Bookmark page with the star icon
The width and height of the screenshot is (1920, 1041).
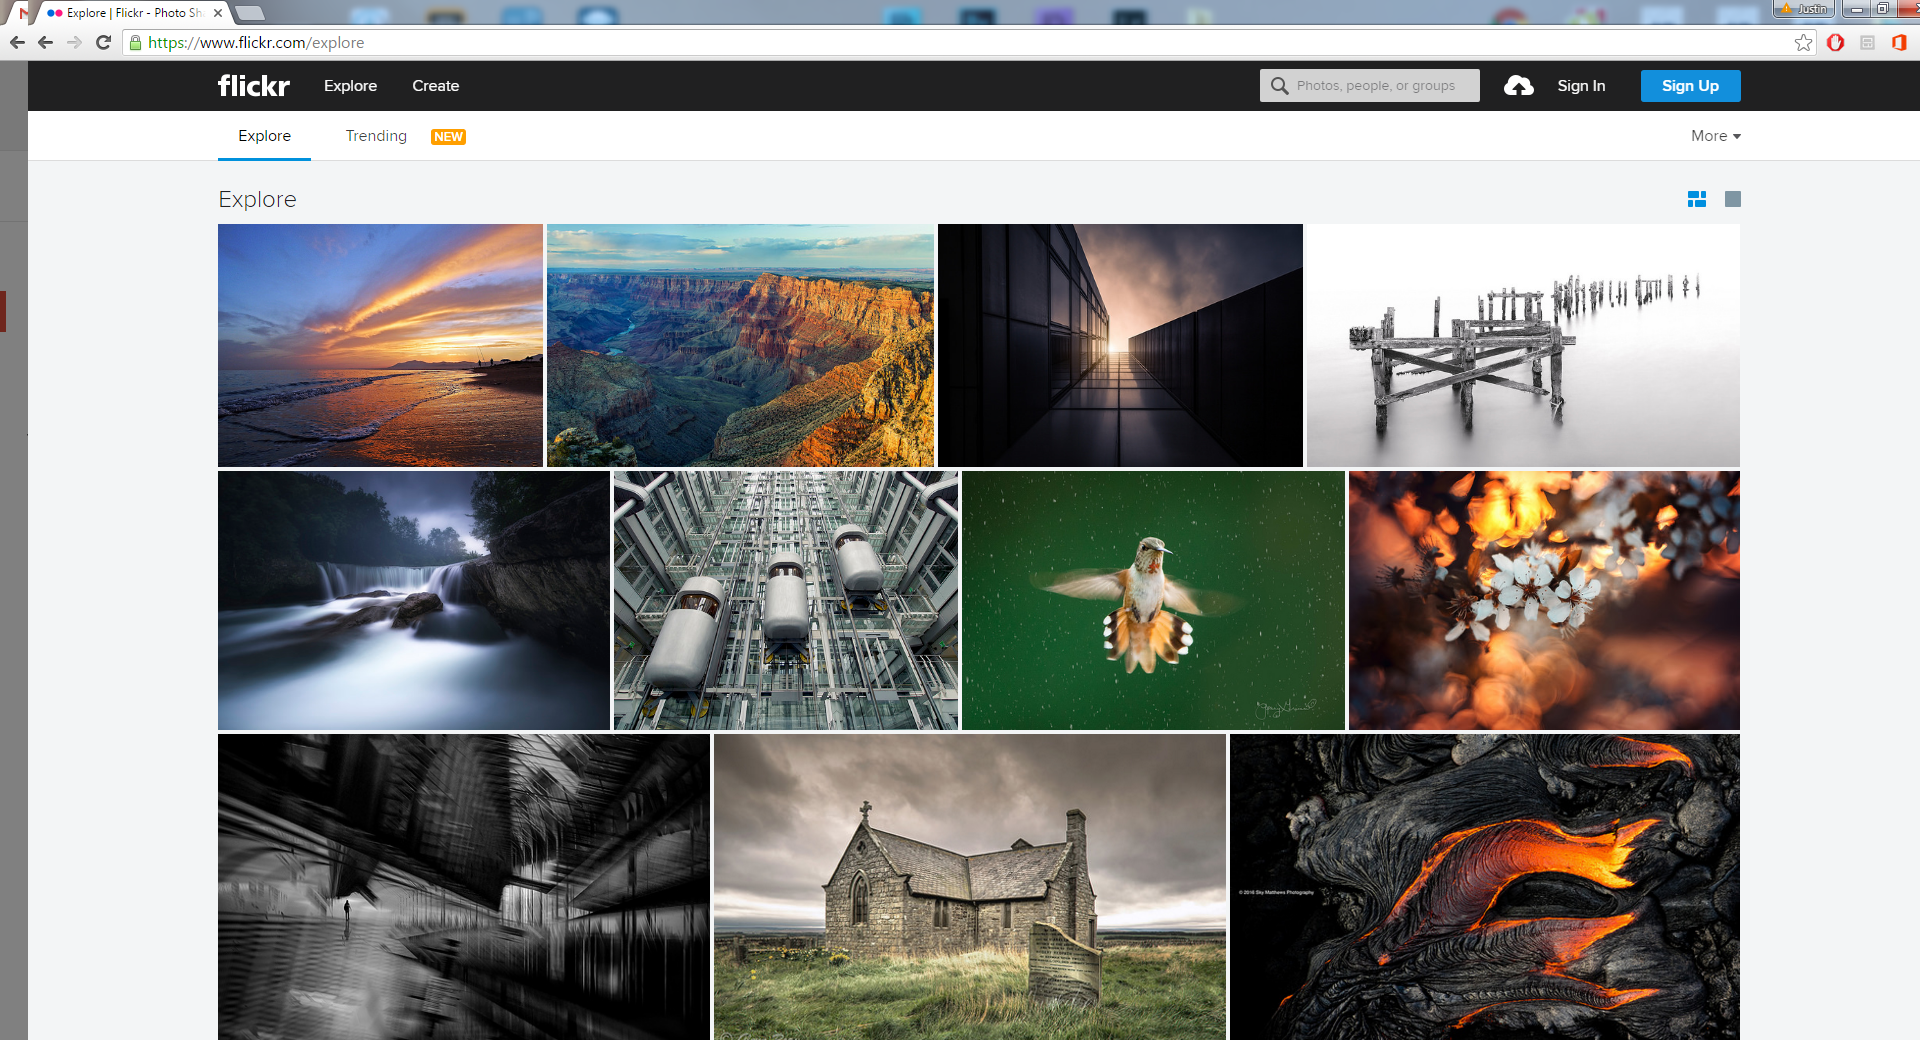1803,42
